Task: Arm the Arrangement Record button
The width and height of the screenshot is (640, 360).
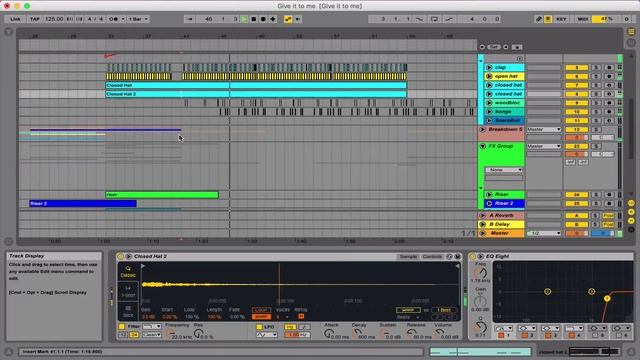Action: 263,19
